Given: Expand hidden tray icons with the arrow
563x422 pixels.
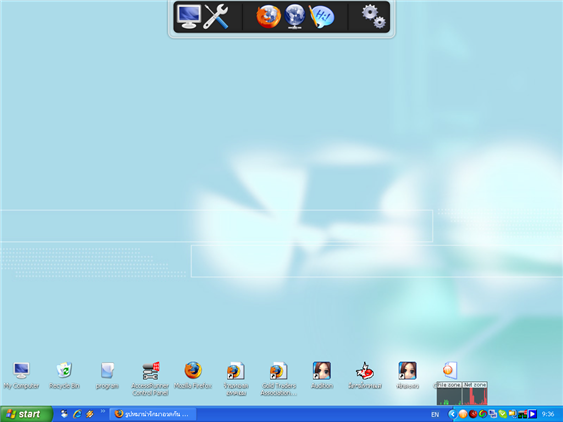Looking at the screenshot, I should coord(452,414).
